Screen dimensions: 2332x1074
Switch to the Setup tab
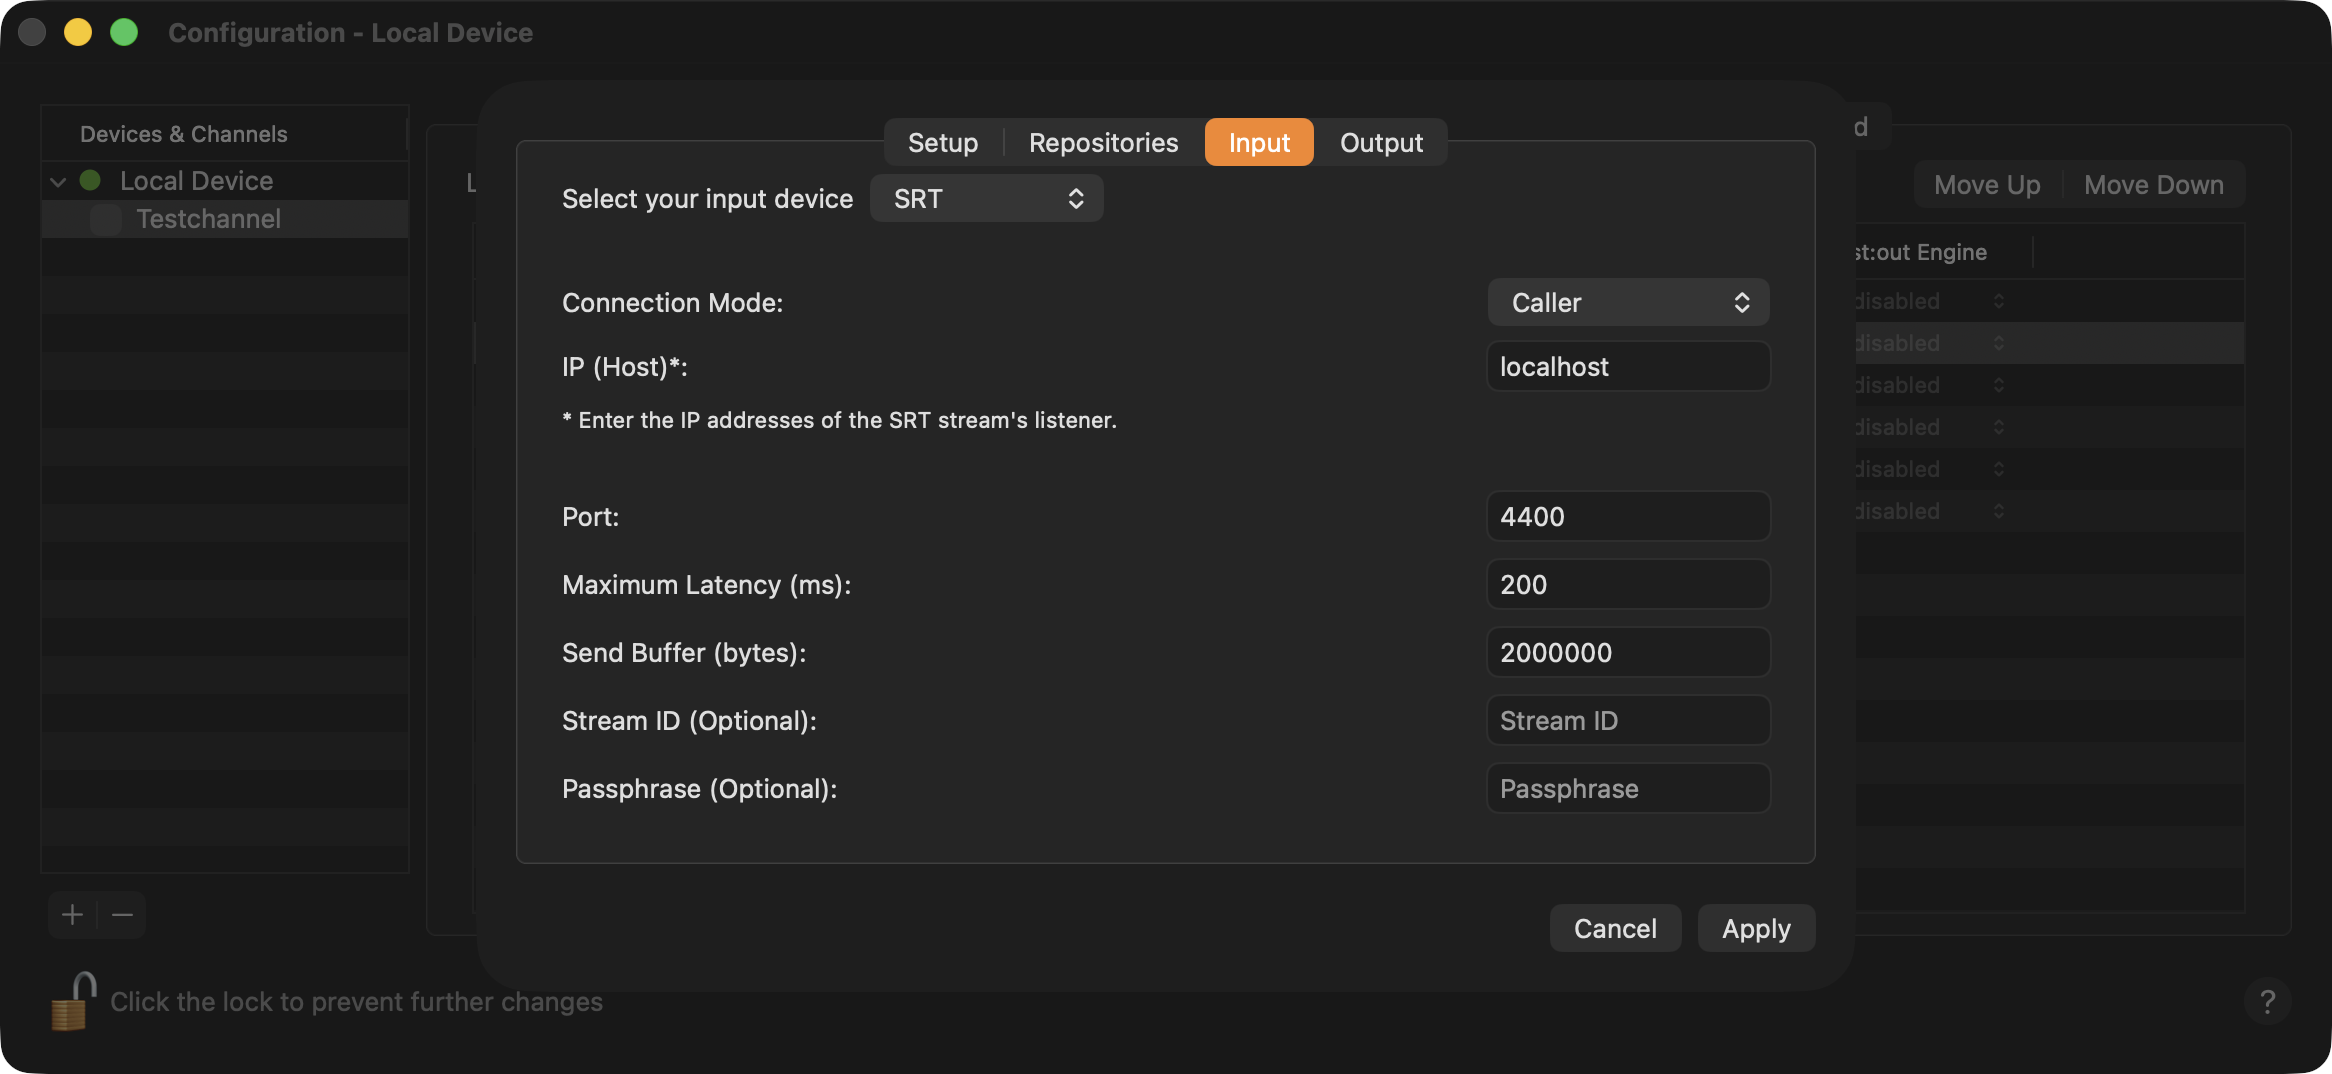943,142
